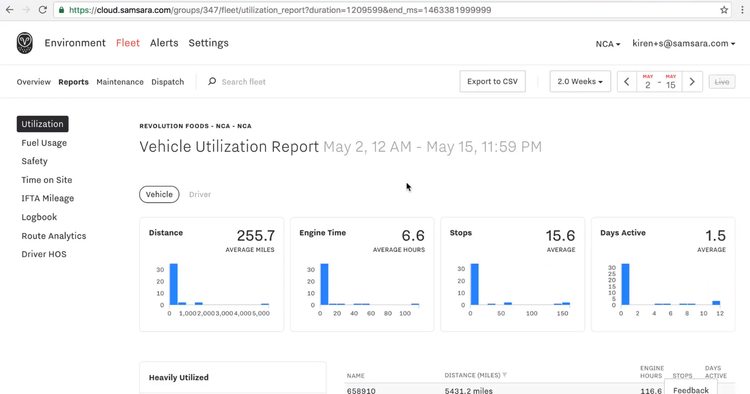Open the IFTA Mileage report

tap(47, 198)
